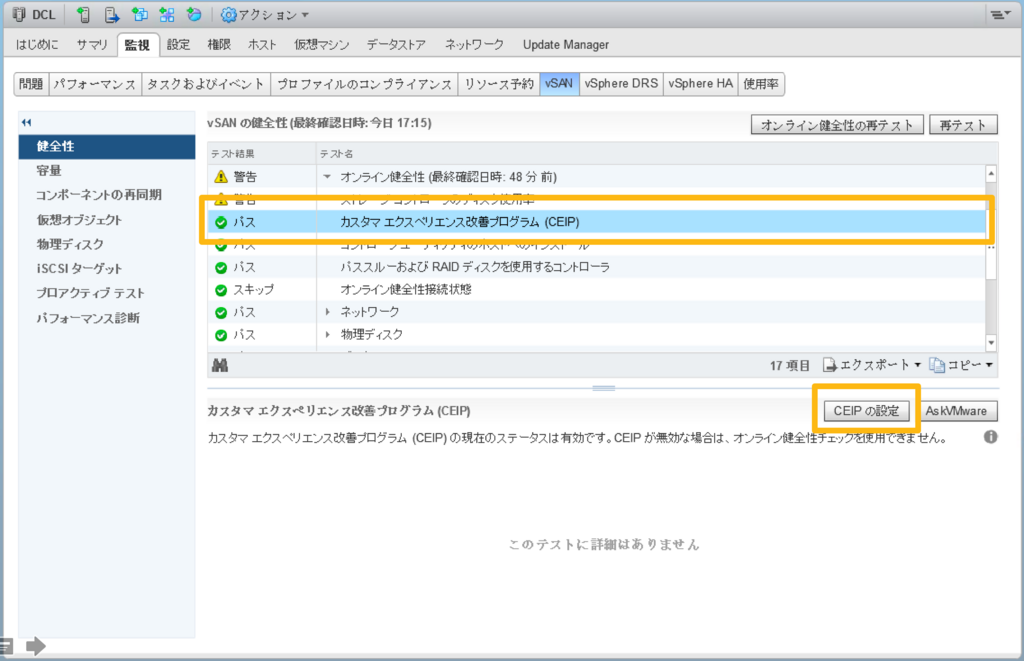1024x661 pixels.
Task: Click the gray right-arrow icon below the sidebar
Action: (x=35, y=646)
